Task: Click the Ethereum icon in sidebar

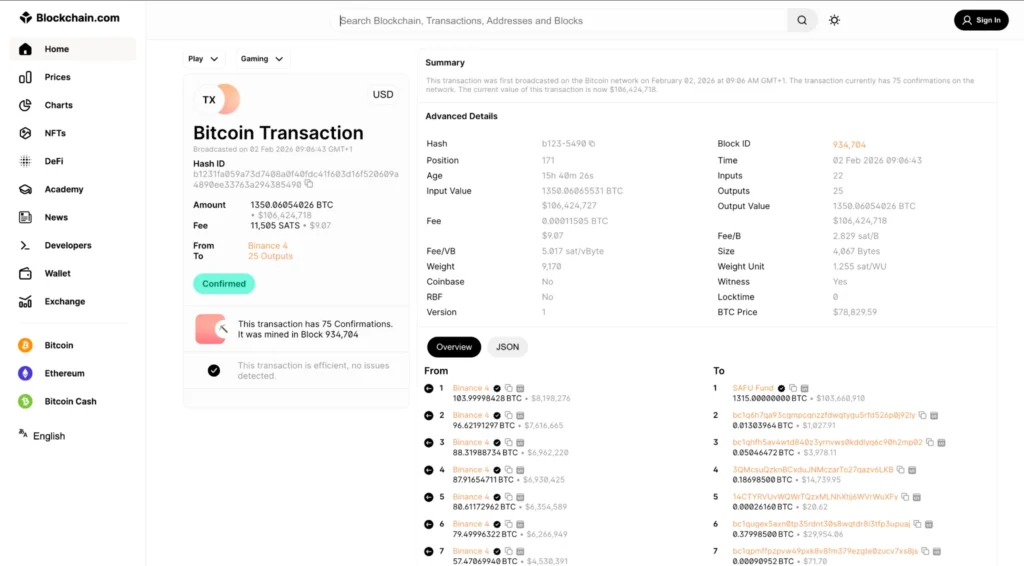Action: pos(25,373)
